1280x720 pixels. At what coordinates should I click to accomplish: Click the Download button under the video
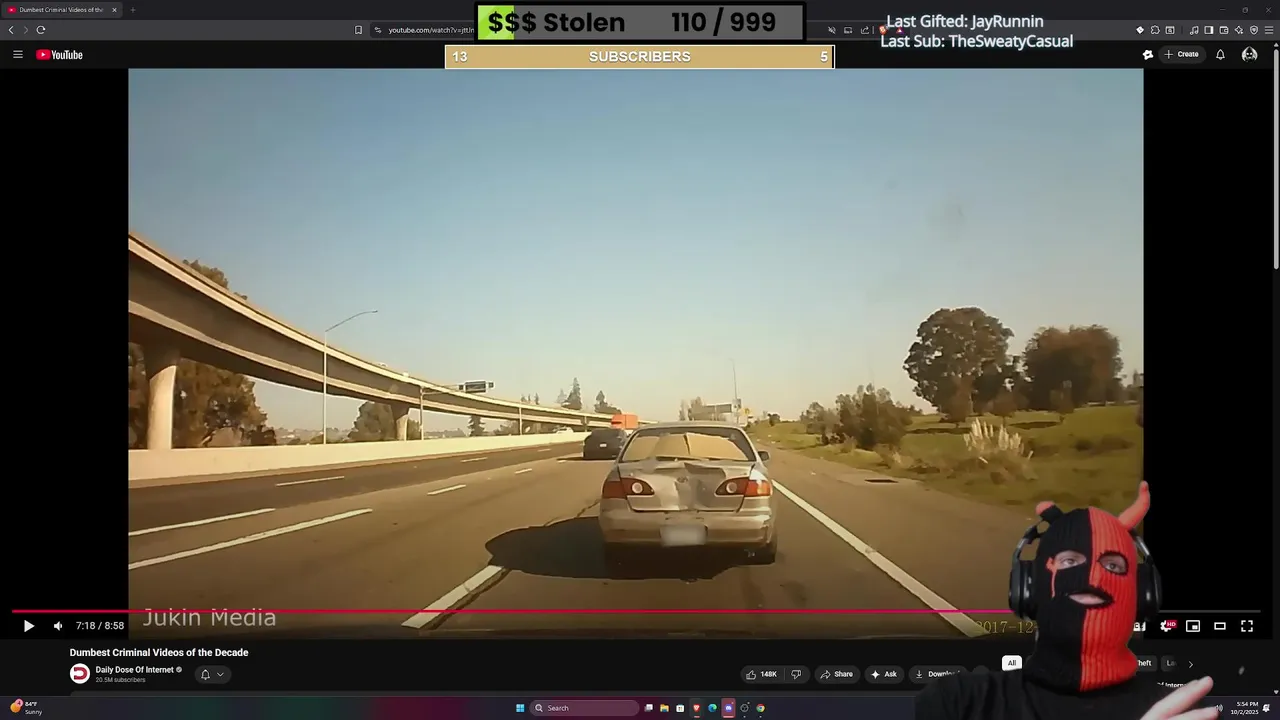coord(938,674)
